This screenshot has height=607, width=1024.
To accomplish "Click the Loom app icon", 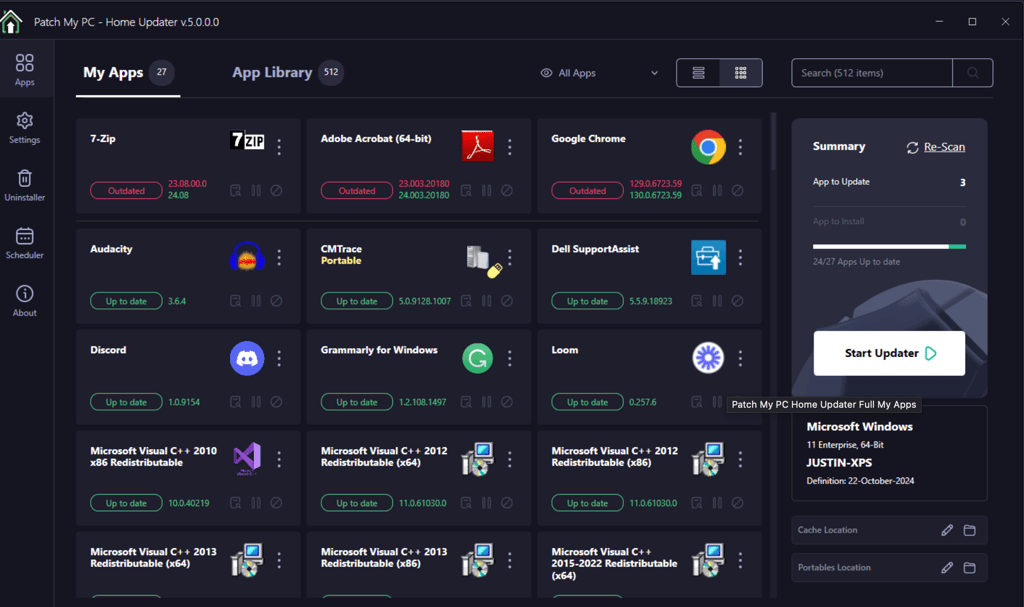I will (x=709, y=358).
